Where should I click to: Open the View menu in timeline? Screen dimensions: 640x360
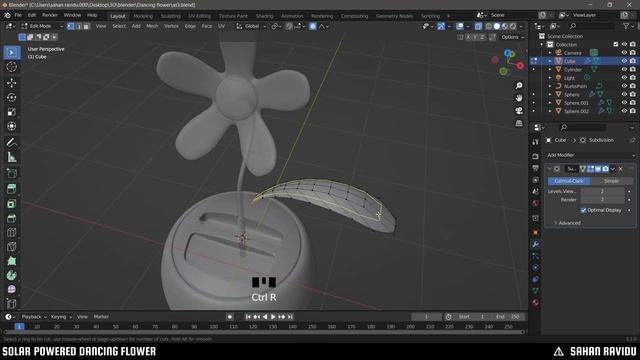(82, 317)
